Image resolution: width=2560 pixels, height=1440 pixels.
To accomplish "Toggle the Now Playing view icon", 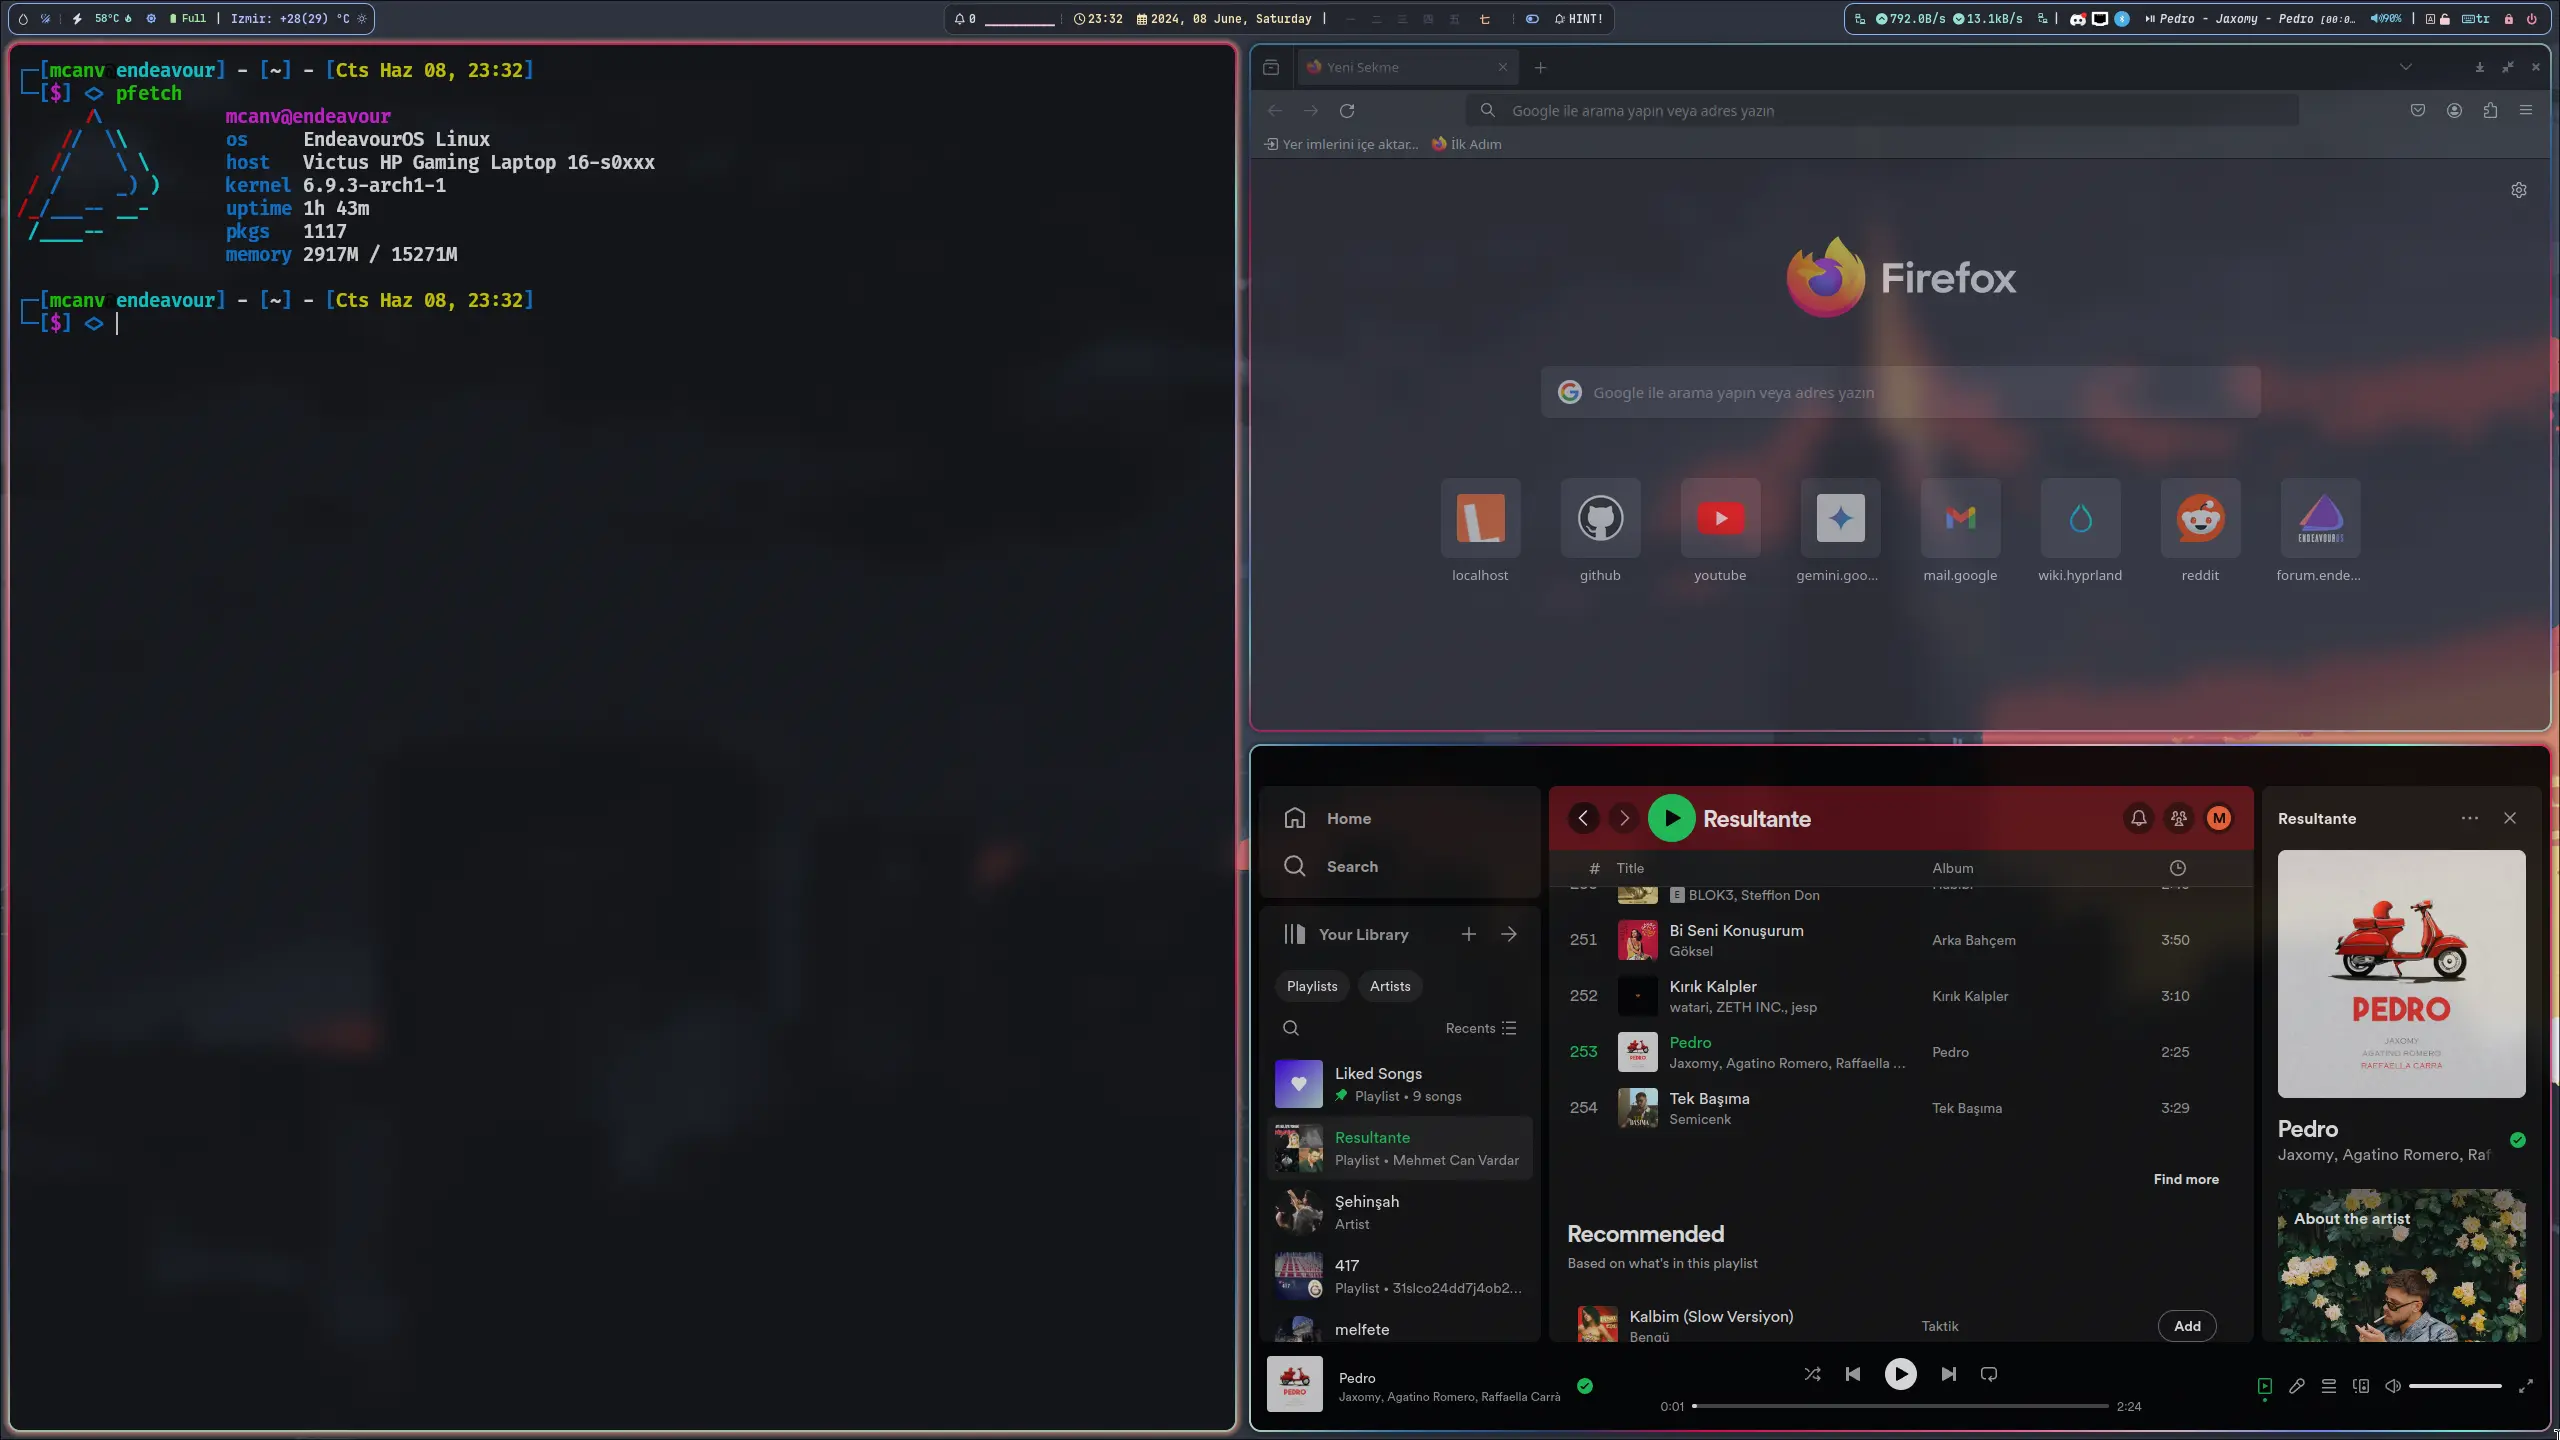I will pos(2265,1386).
